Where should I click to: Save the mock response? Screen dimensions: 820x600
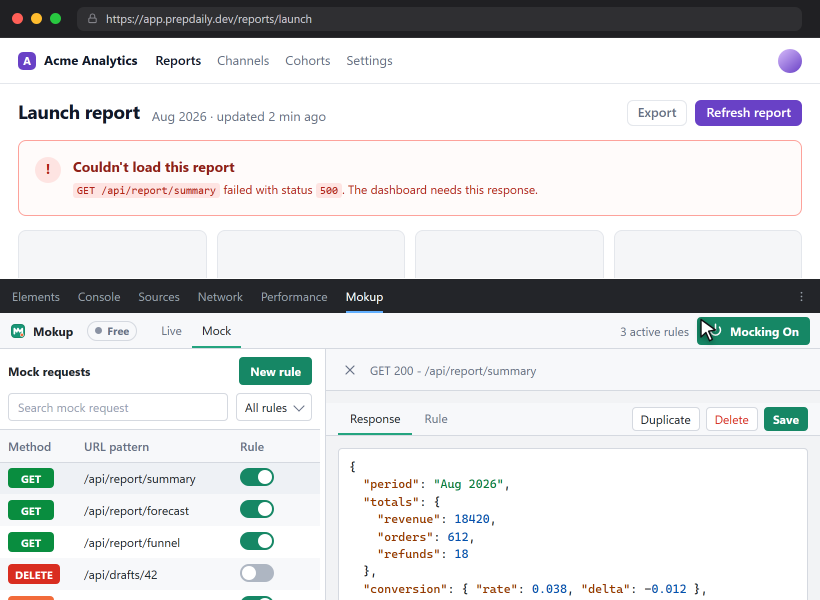pyautogui.click(x=785, y=420)
